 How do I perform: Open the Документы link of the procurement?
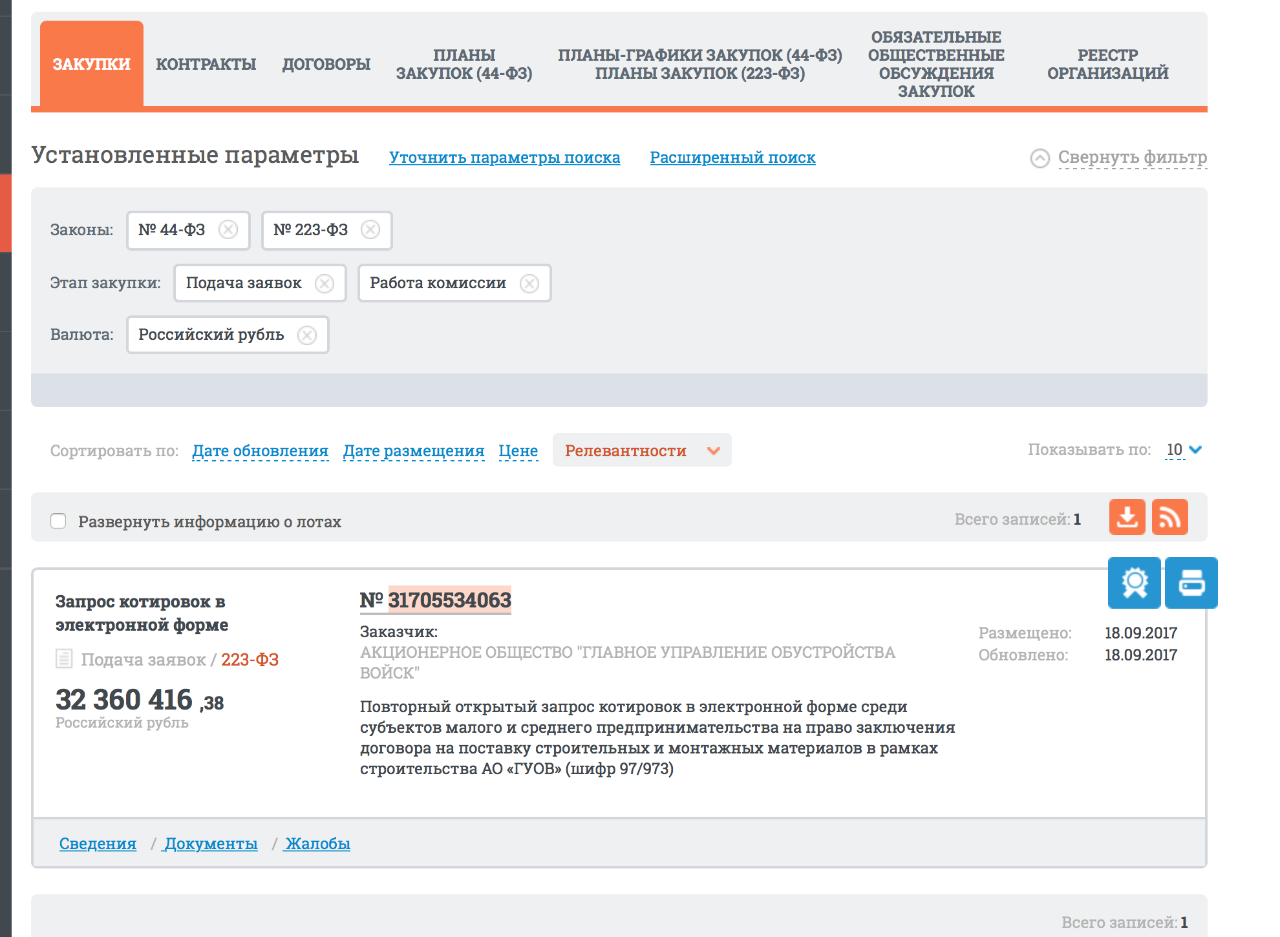[x=211, y=844]
